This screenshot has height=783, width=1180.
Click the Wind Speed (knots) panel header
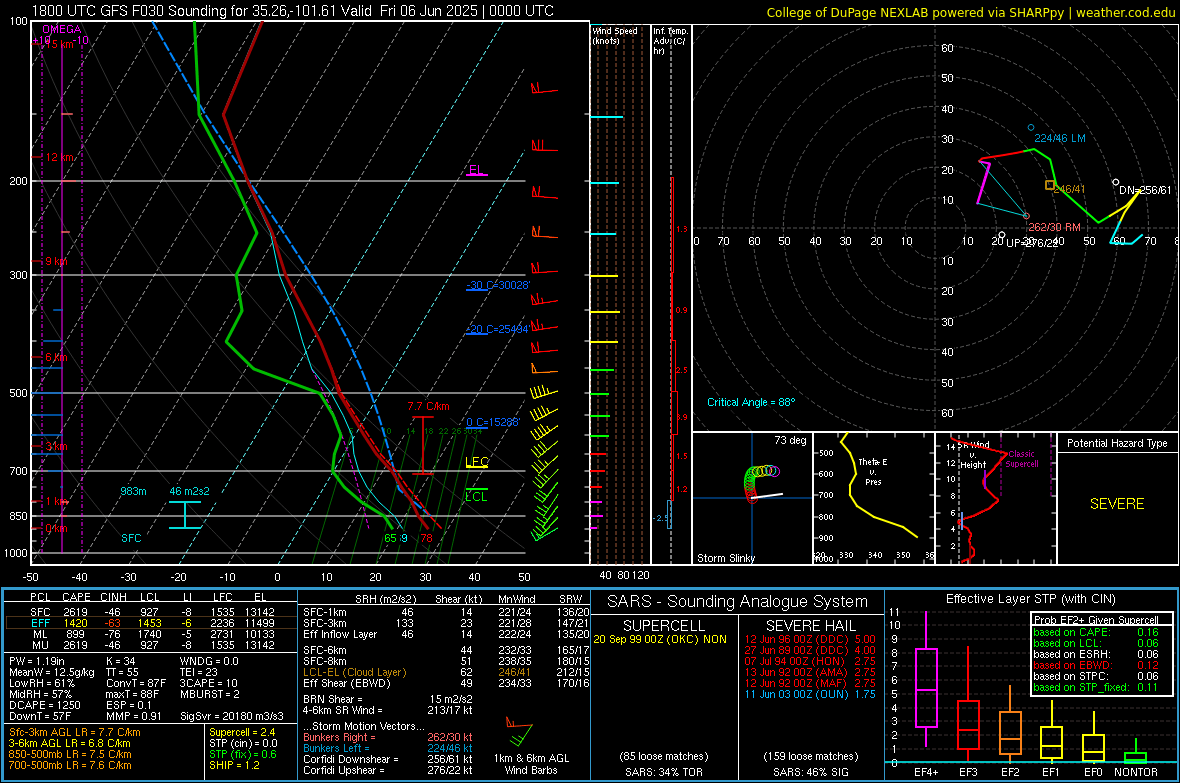(615, 35)
